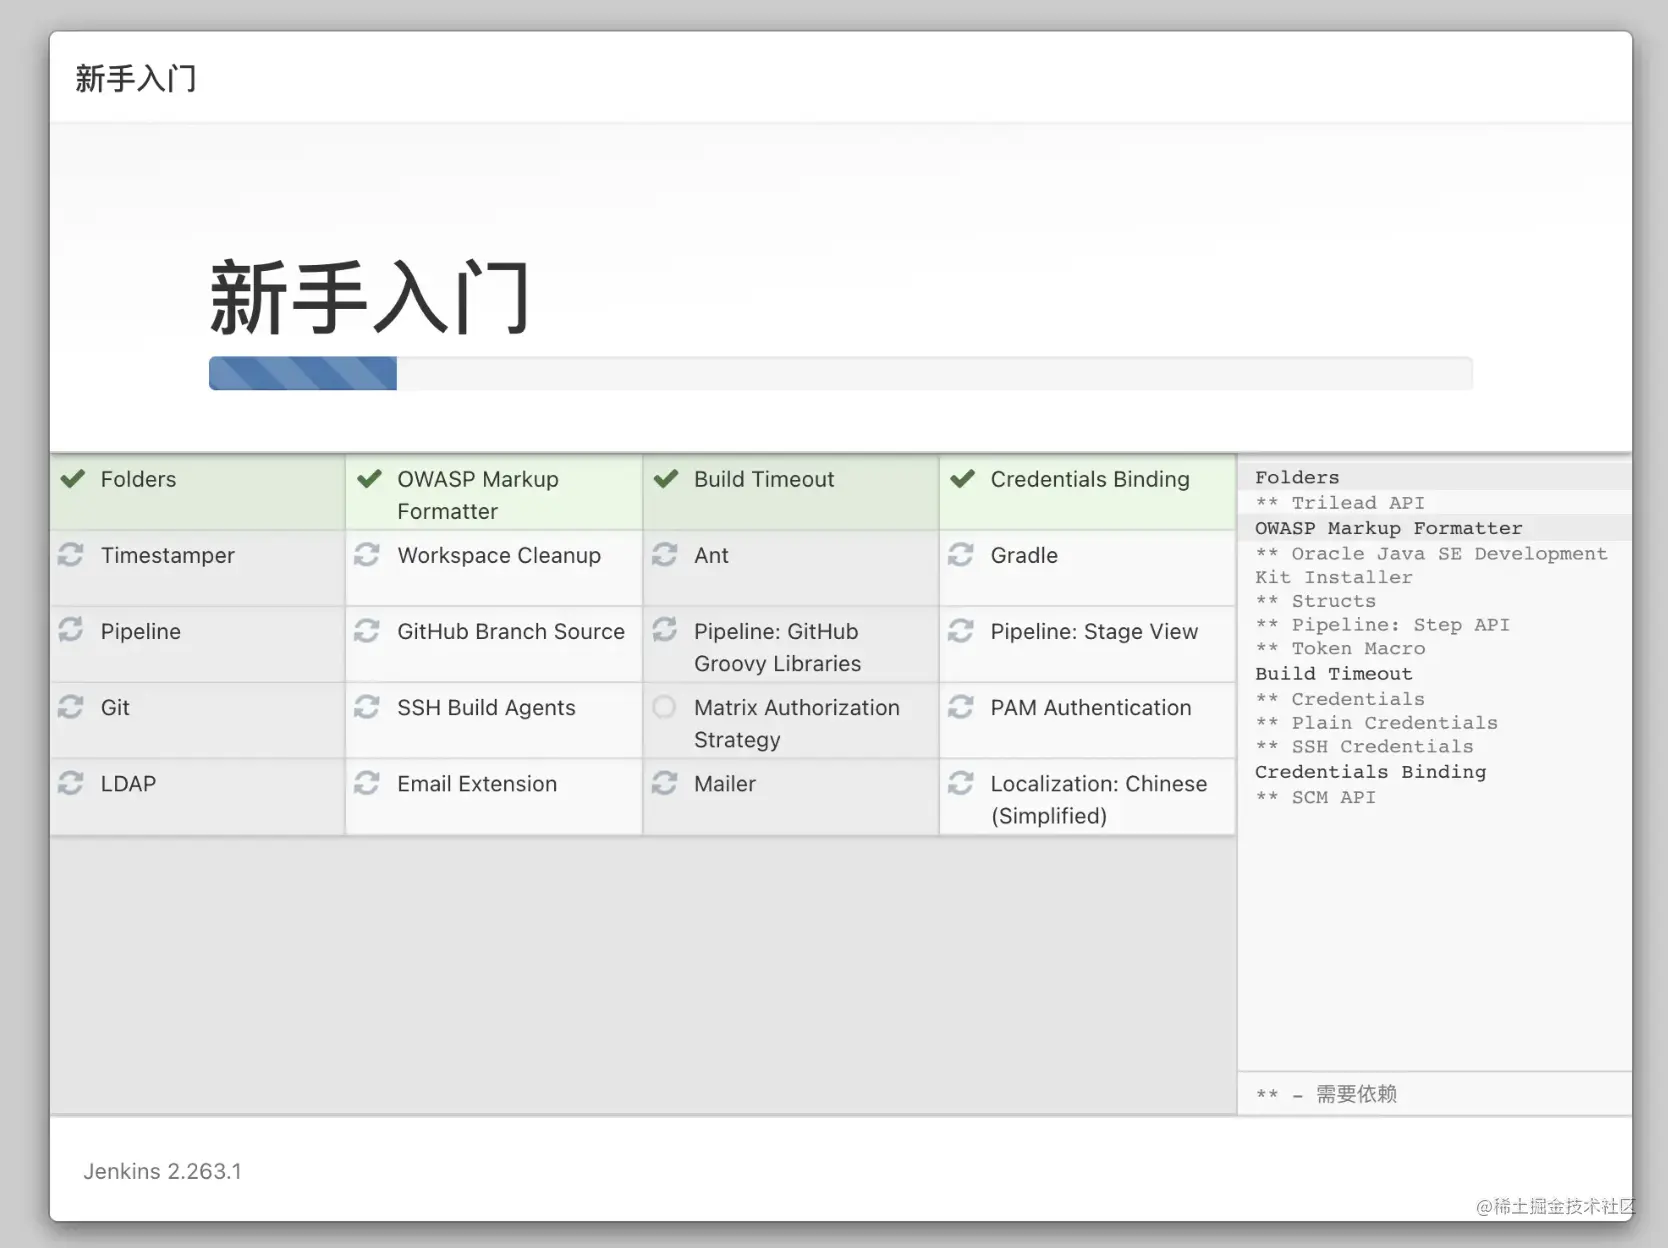1668x1248 pixels.
Task: Select the Folders plugin name
Action: tap(138, 479)
